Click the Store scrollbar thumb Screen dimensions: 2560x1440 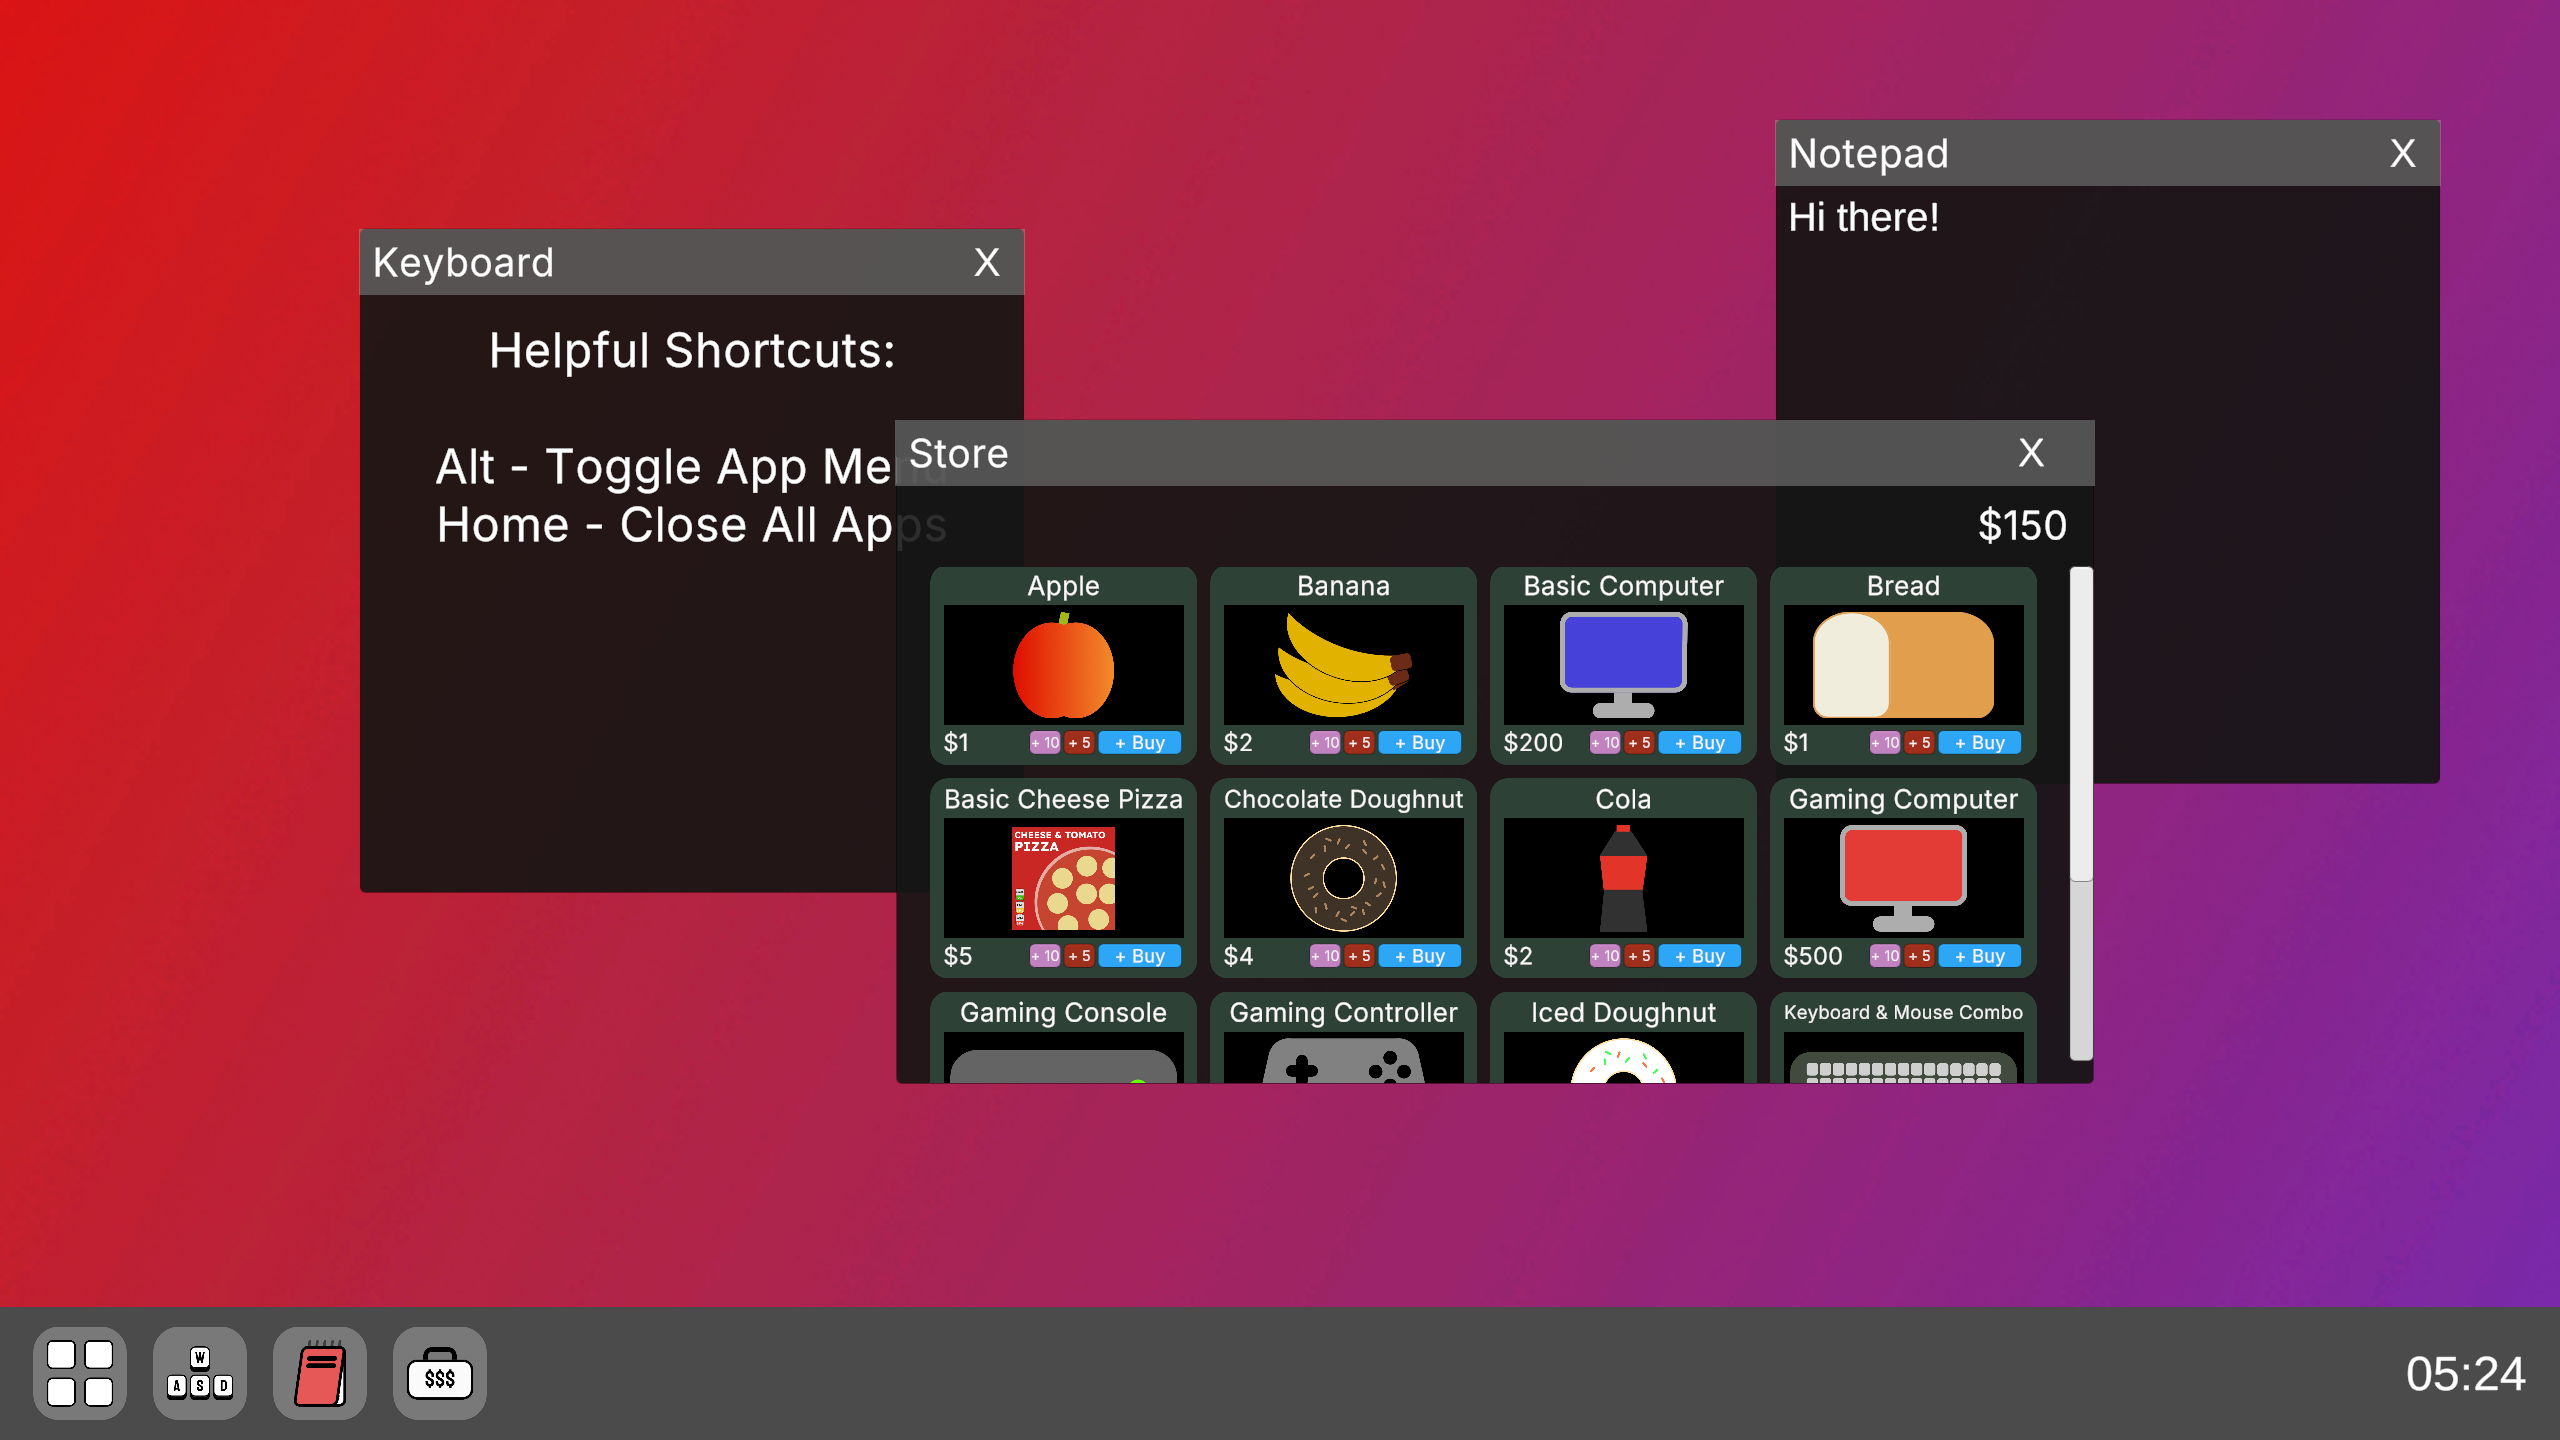pyautogui.click(x=2081, y=725)
